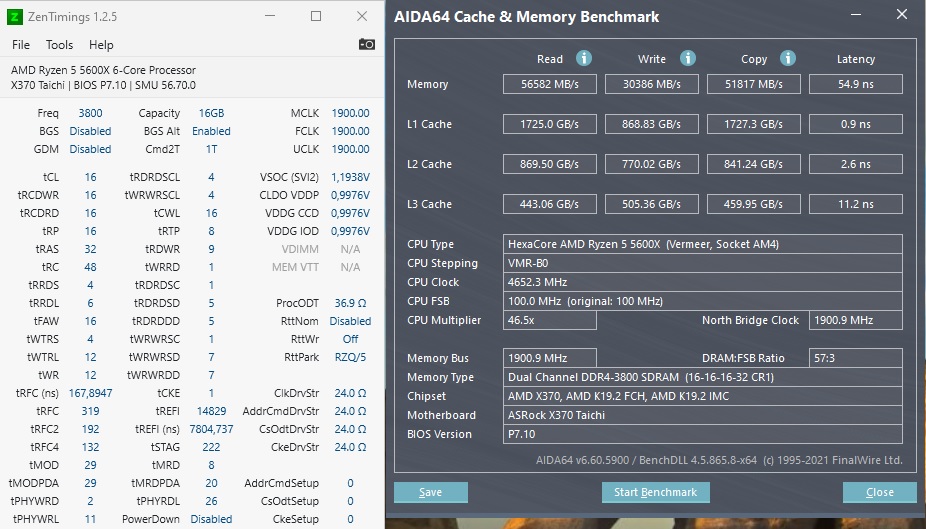Click the Chipset AMD X370 field
The image size is (926, 529).
coord(703,396)
